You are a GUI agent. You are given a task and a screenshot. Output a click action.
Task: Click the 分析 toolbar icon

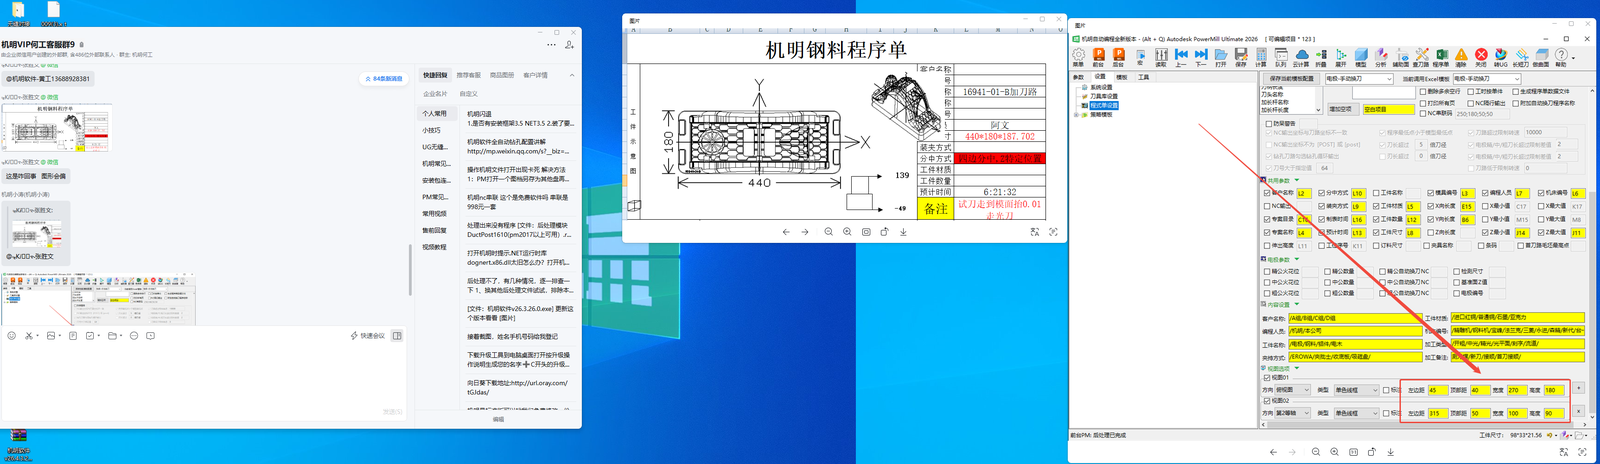pos(1381,56)
